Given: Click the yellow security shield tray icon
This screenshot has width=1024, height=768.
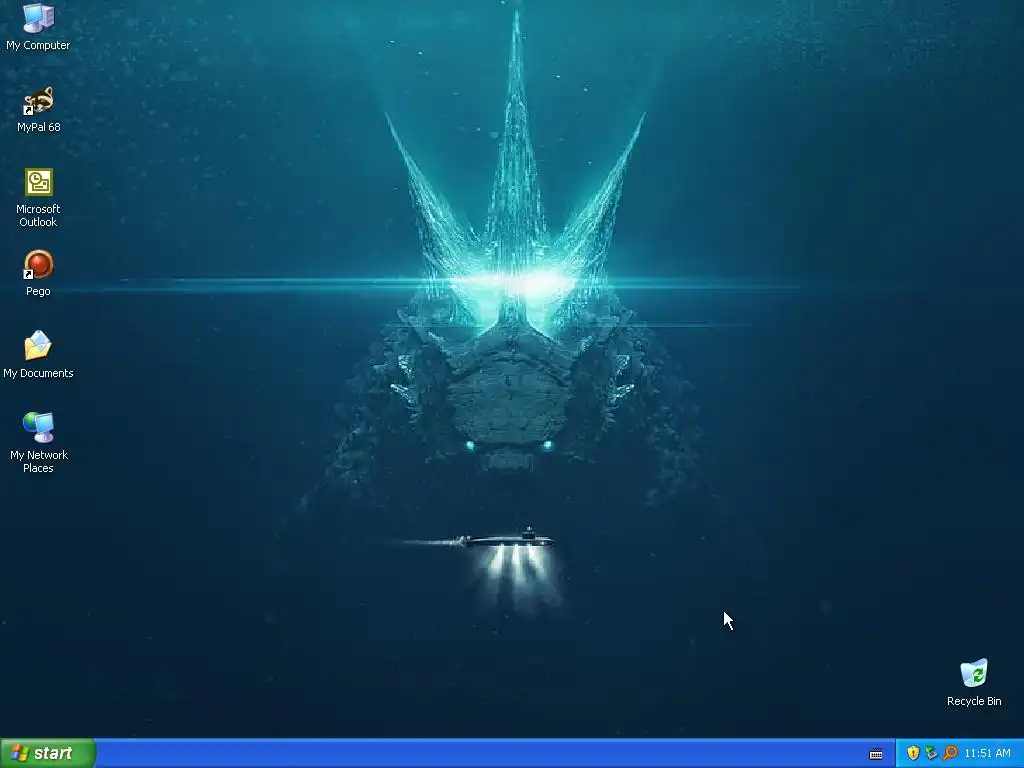Looking at the screenshot, I should click(x=913, y=753).
